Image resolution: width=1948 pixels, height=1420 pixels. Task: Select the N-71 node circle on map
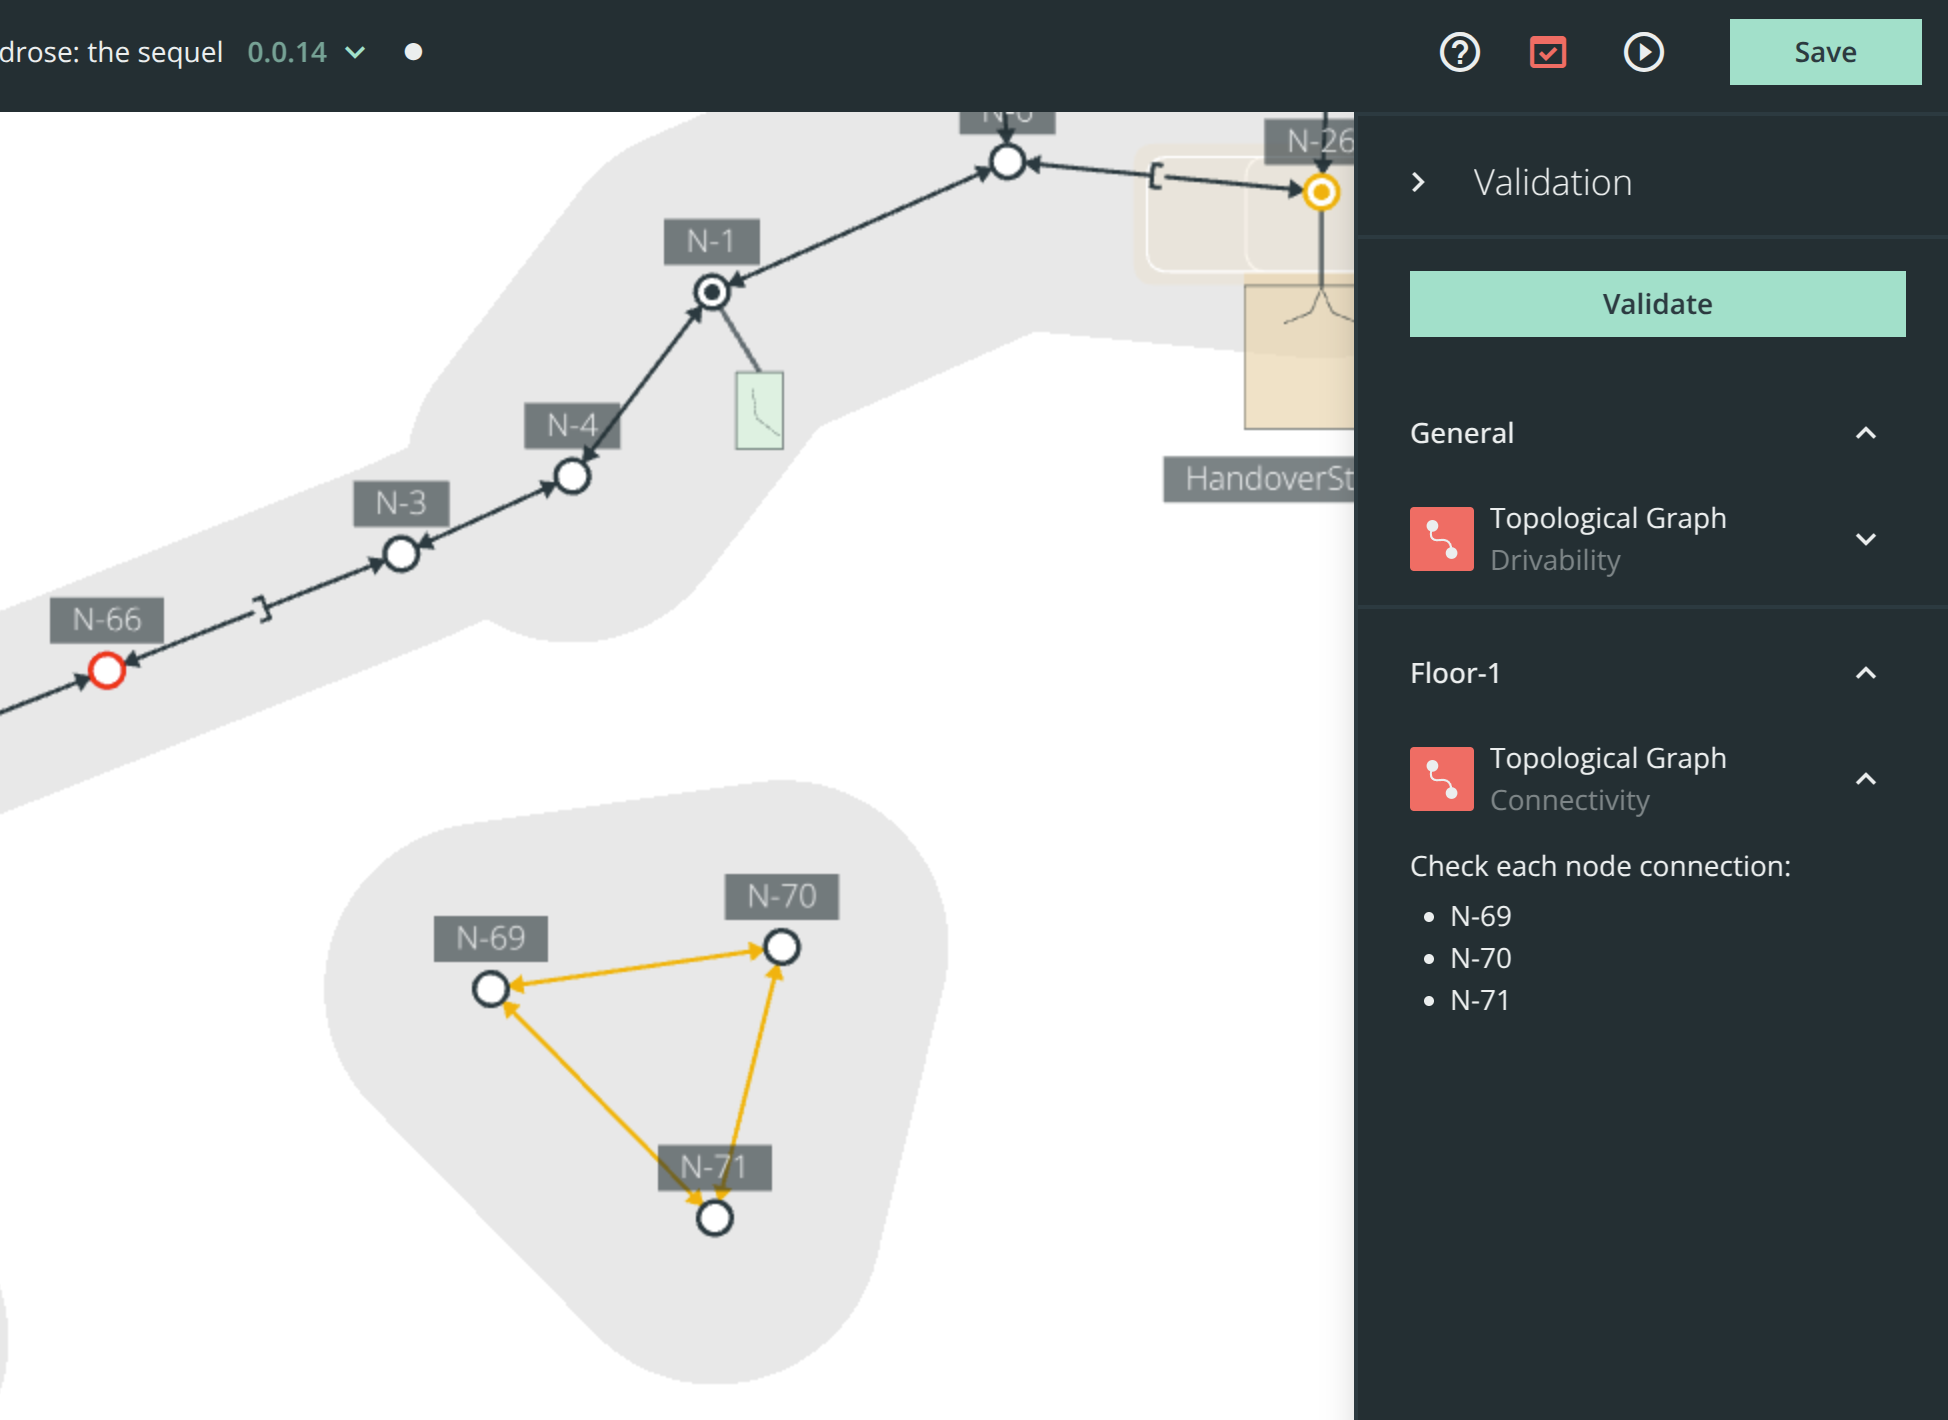pos(714,1219)
